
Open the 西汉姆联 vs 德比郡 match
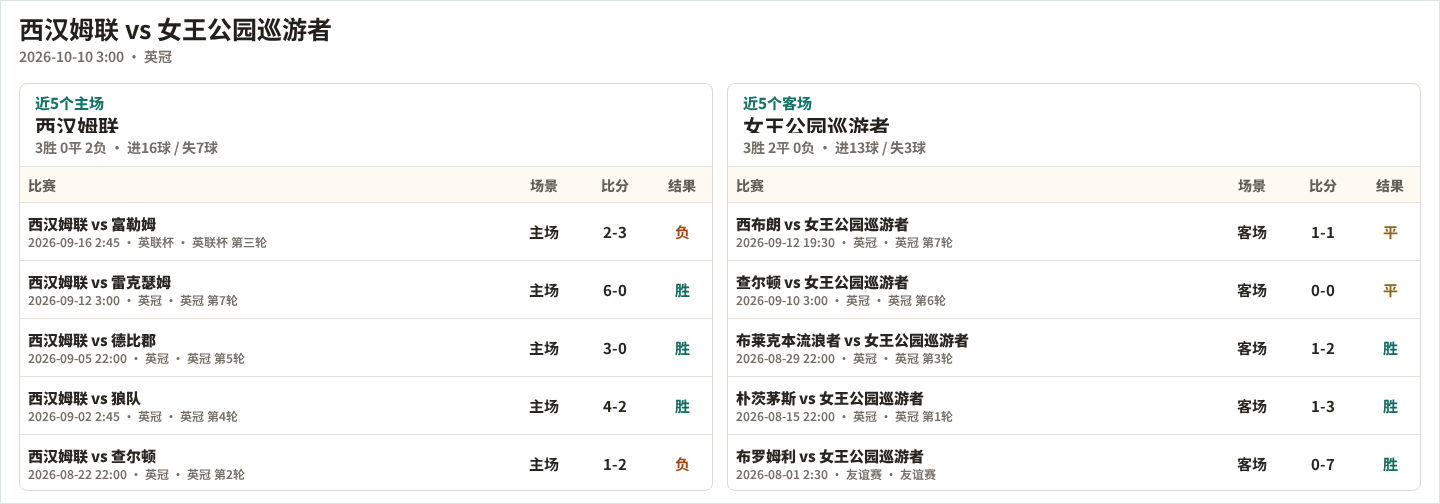[x=366, y=348]
